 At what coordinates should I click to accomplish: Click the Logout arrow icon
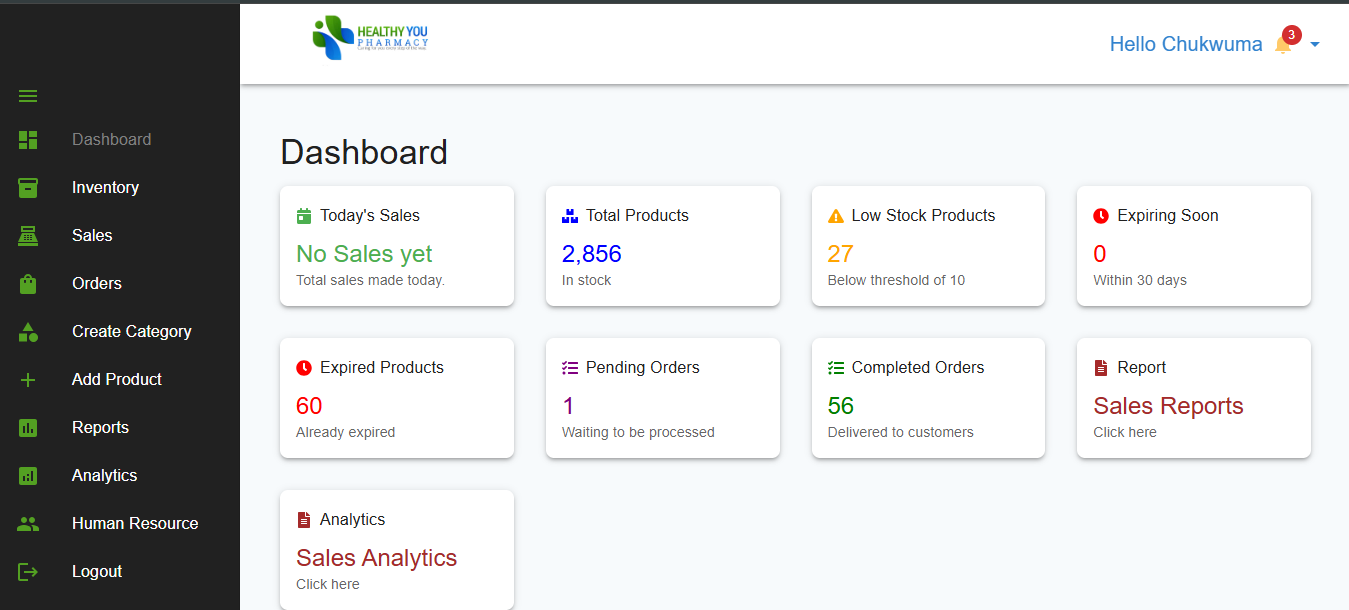[28, 572]
